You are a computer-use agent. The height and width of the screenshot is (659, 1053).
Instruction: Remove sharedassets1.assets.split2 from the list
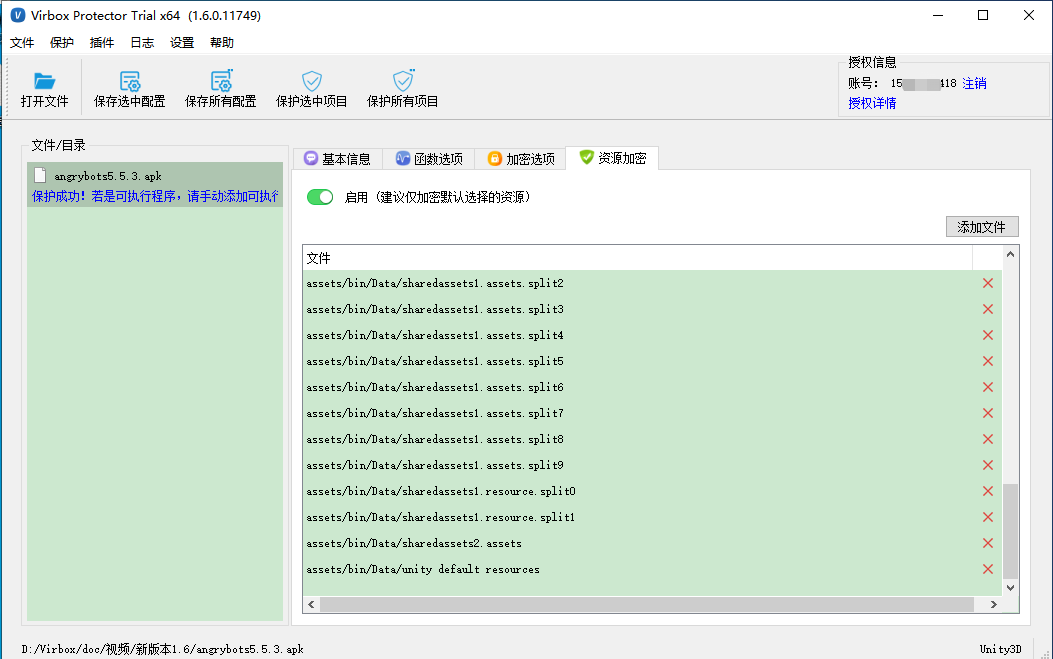coord(988,283)
